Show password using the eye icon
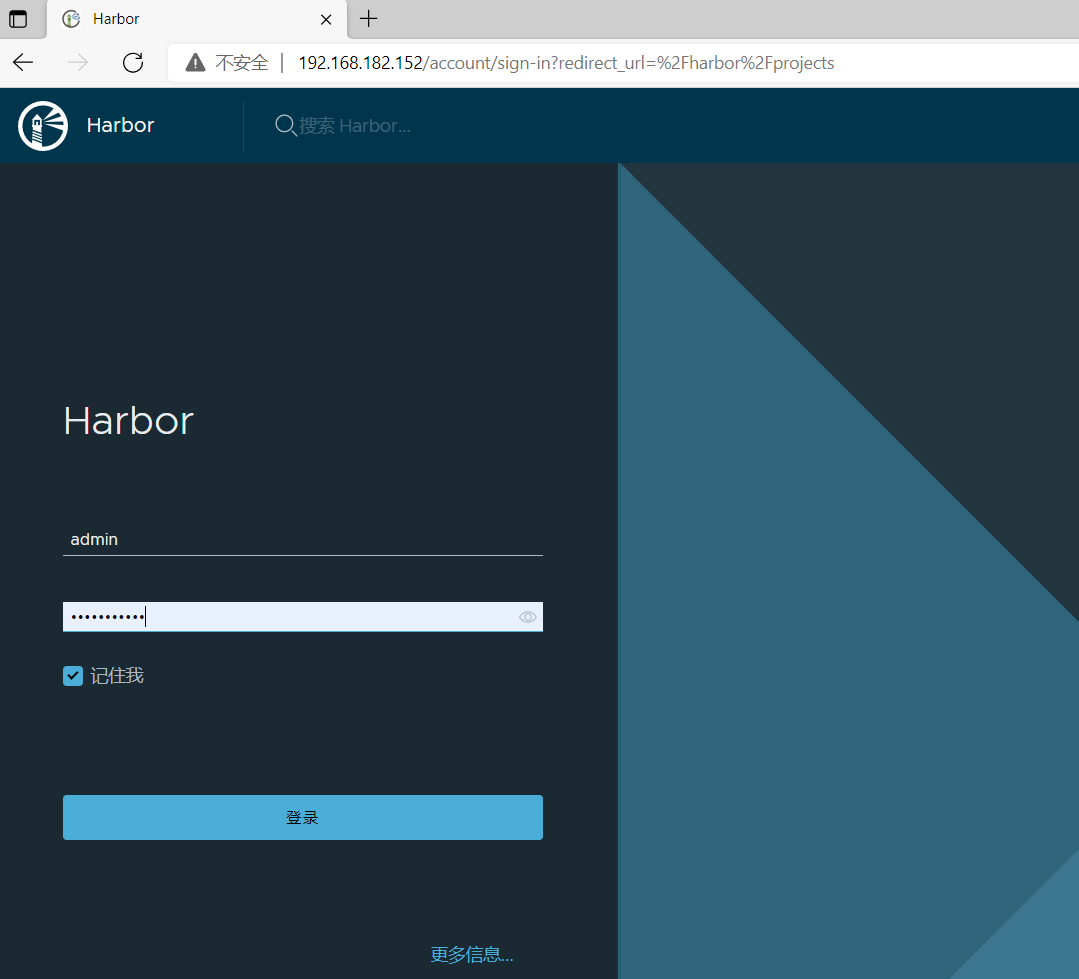 point(528,617)
